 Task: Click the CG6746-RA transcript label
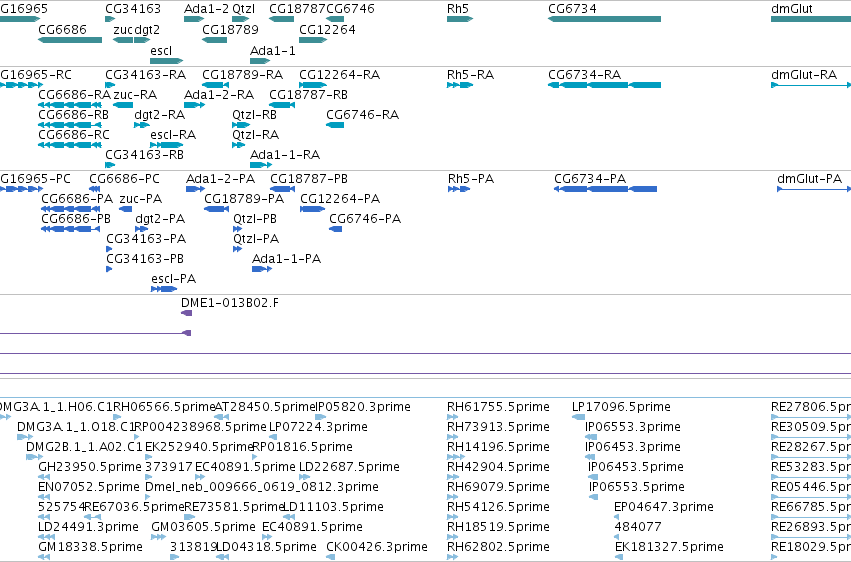click(363, 115)
